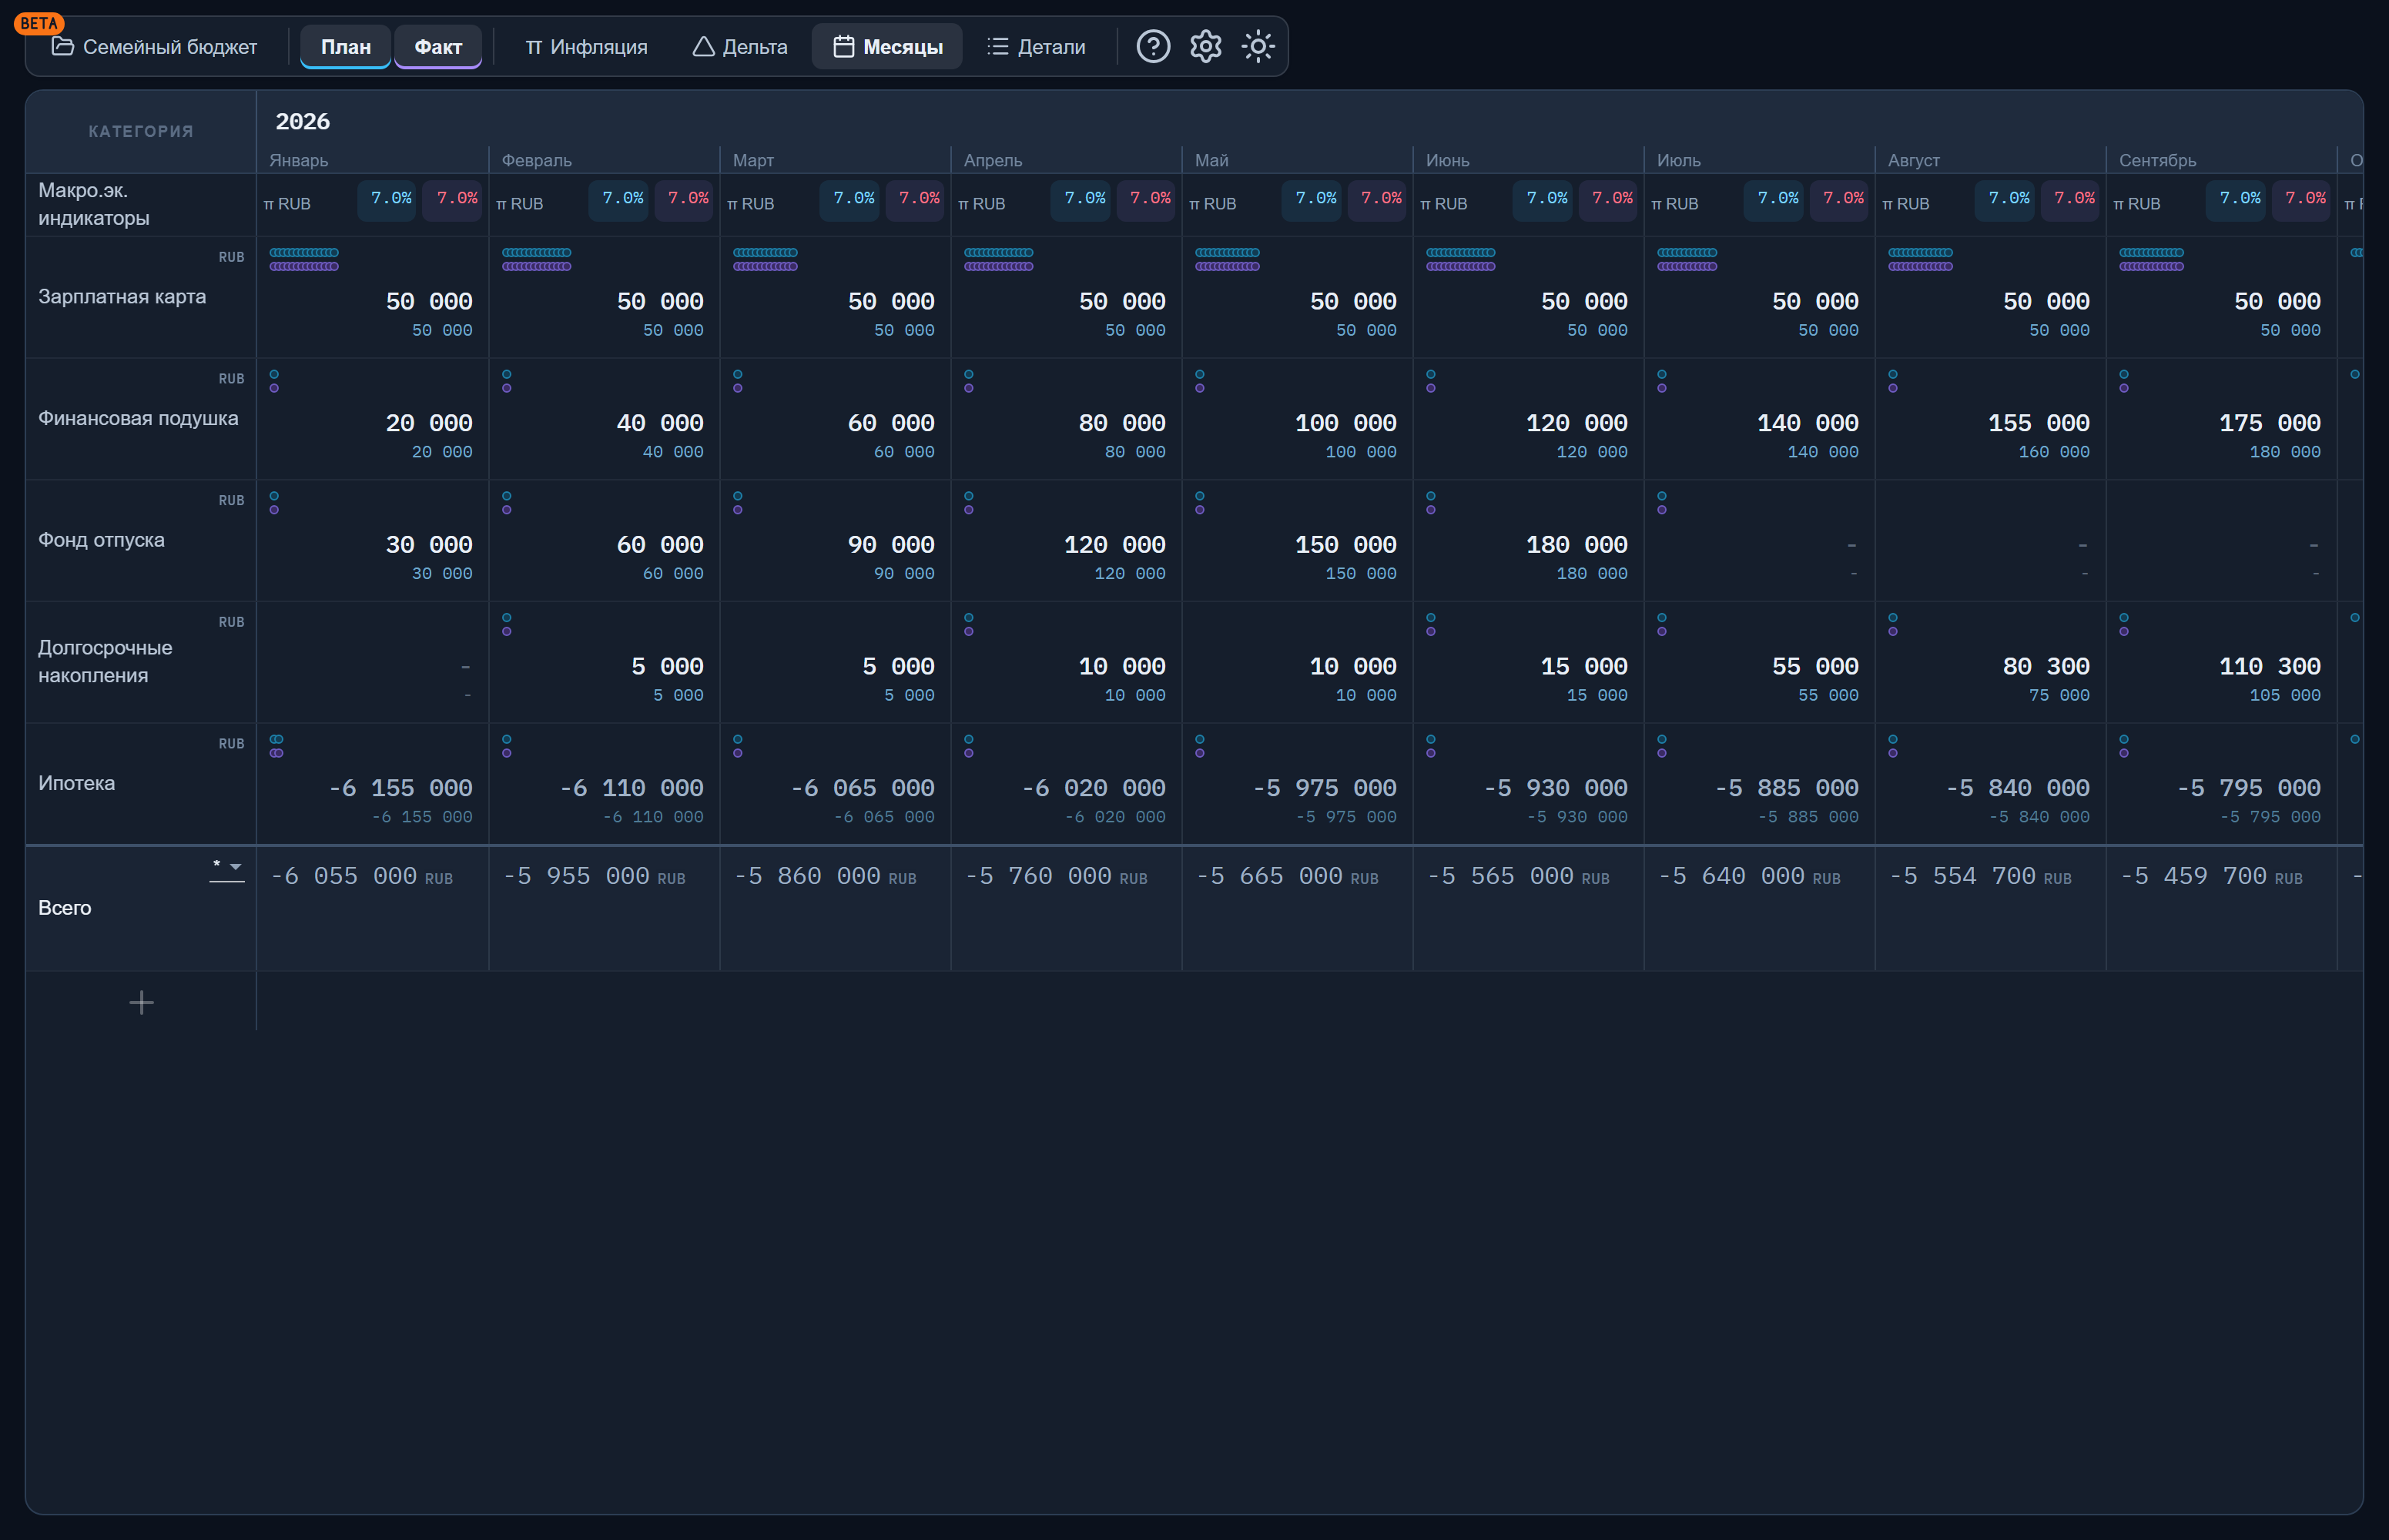Select the Ипотека category label

point(76,783)
